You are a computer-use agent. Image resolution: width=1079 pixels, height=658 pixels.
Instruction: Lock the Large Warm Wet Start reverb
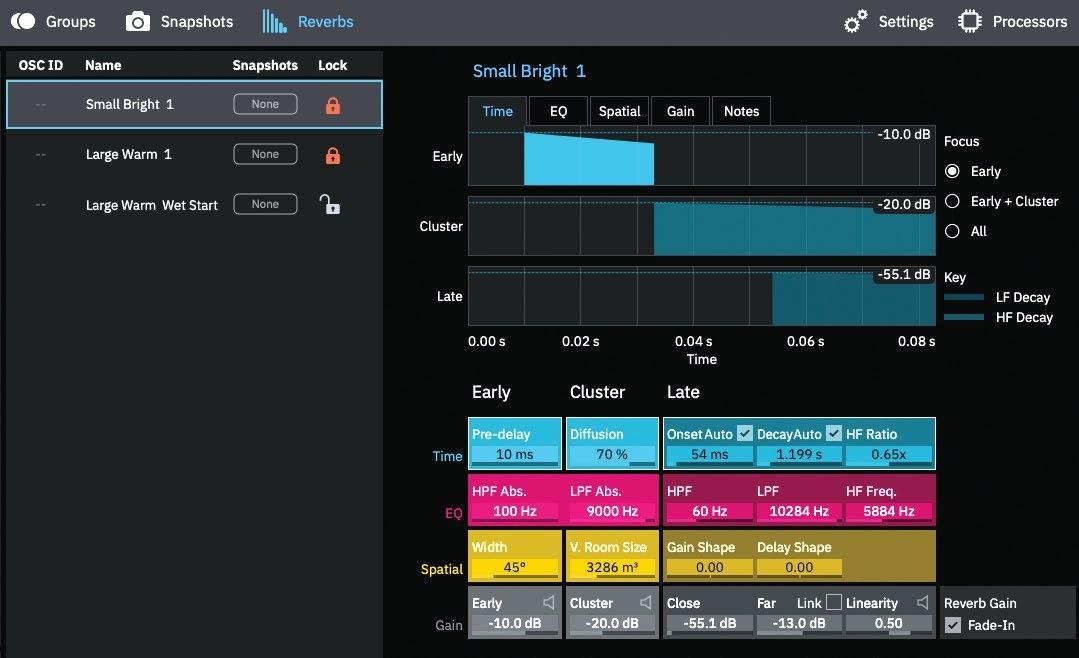point(330,204)
